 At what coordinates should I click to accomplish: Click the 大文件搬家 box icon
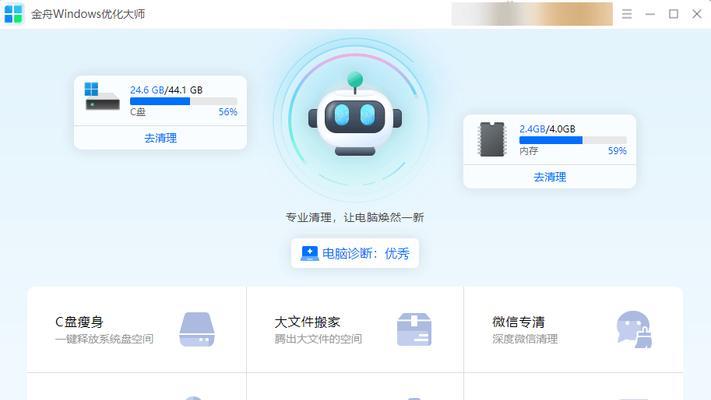(414, 329)
